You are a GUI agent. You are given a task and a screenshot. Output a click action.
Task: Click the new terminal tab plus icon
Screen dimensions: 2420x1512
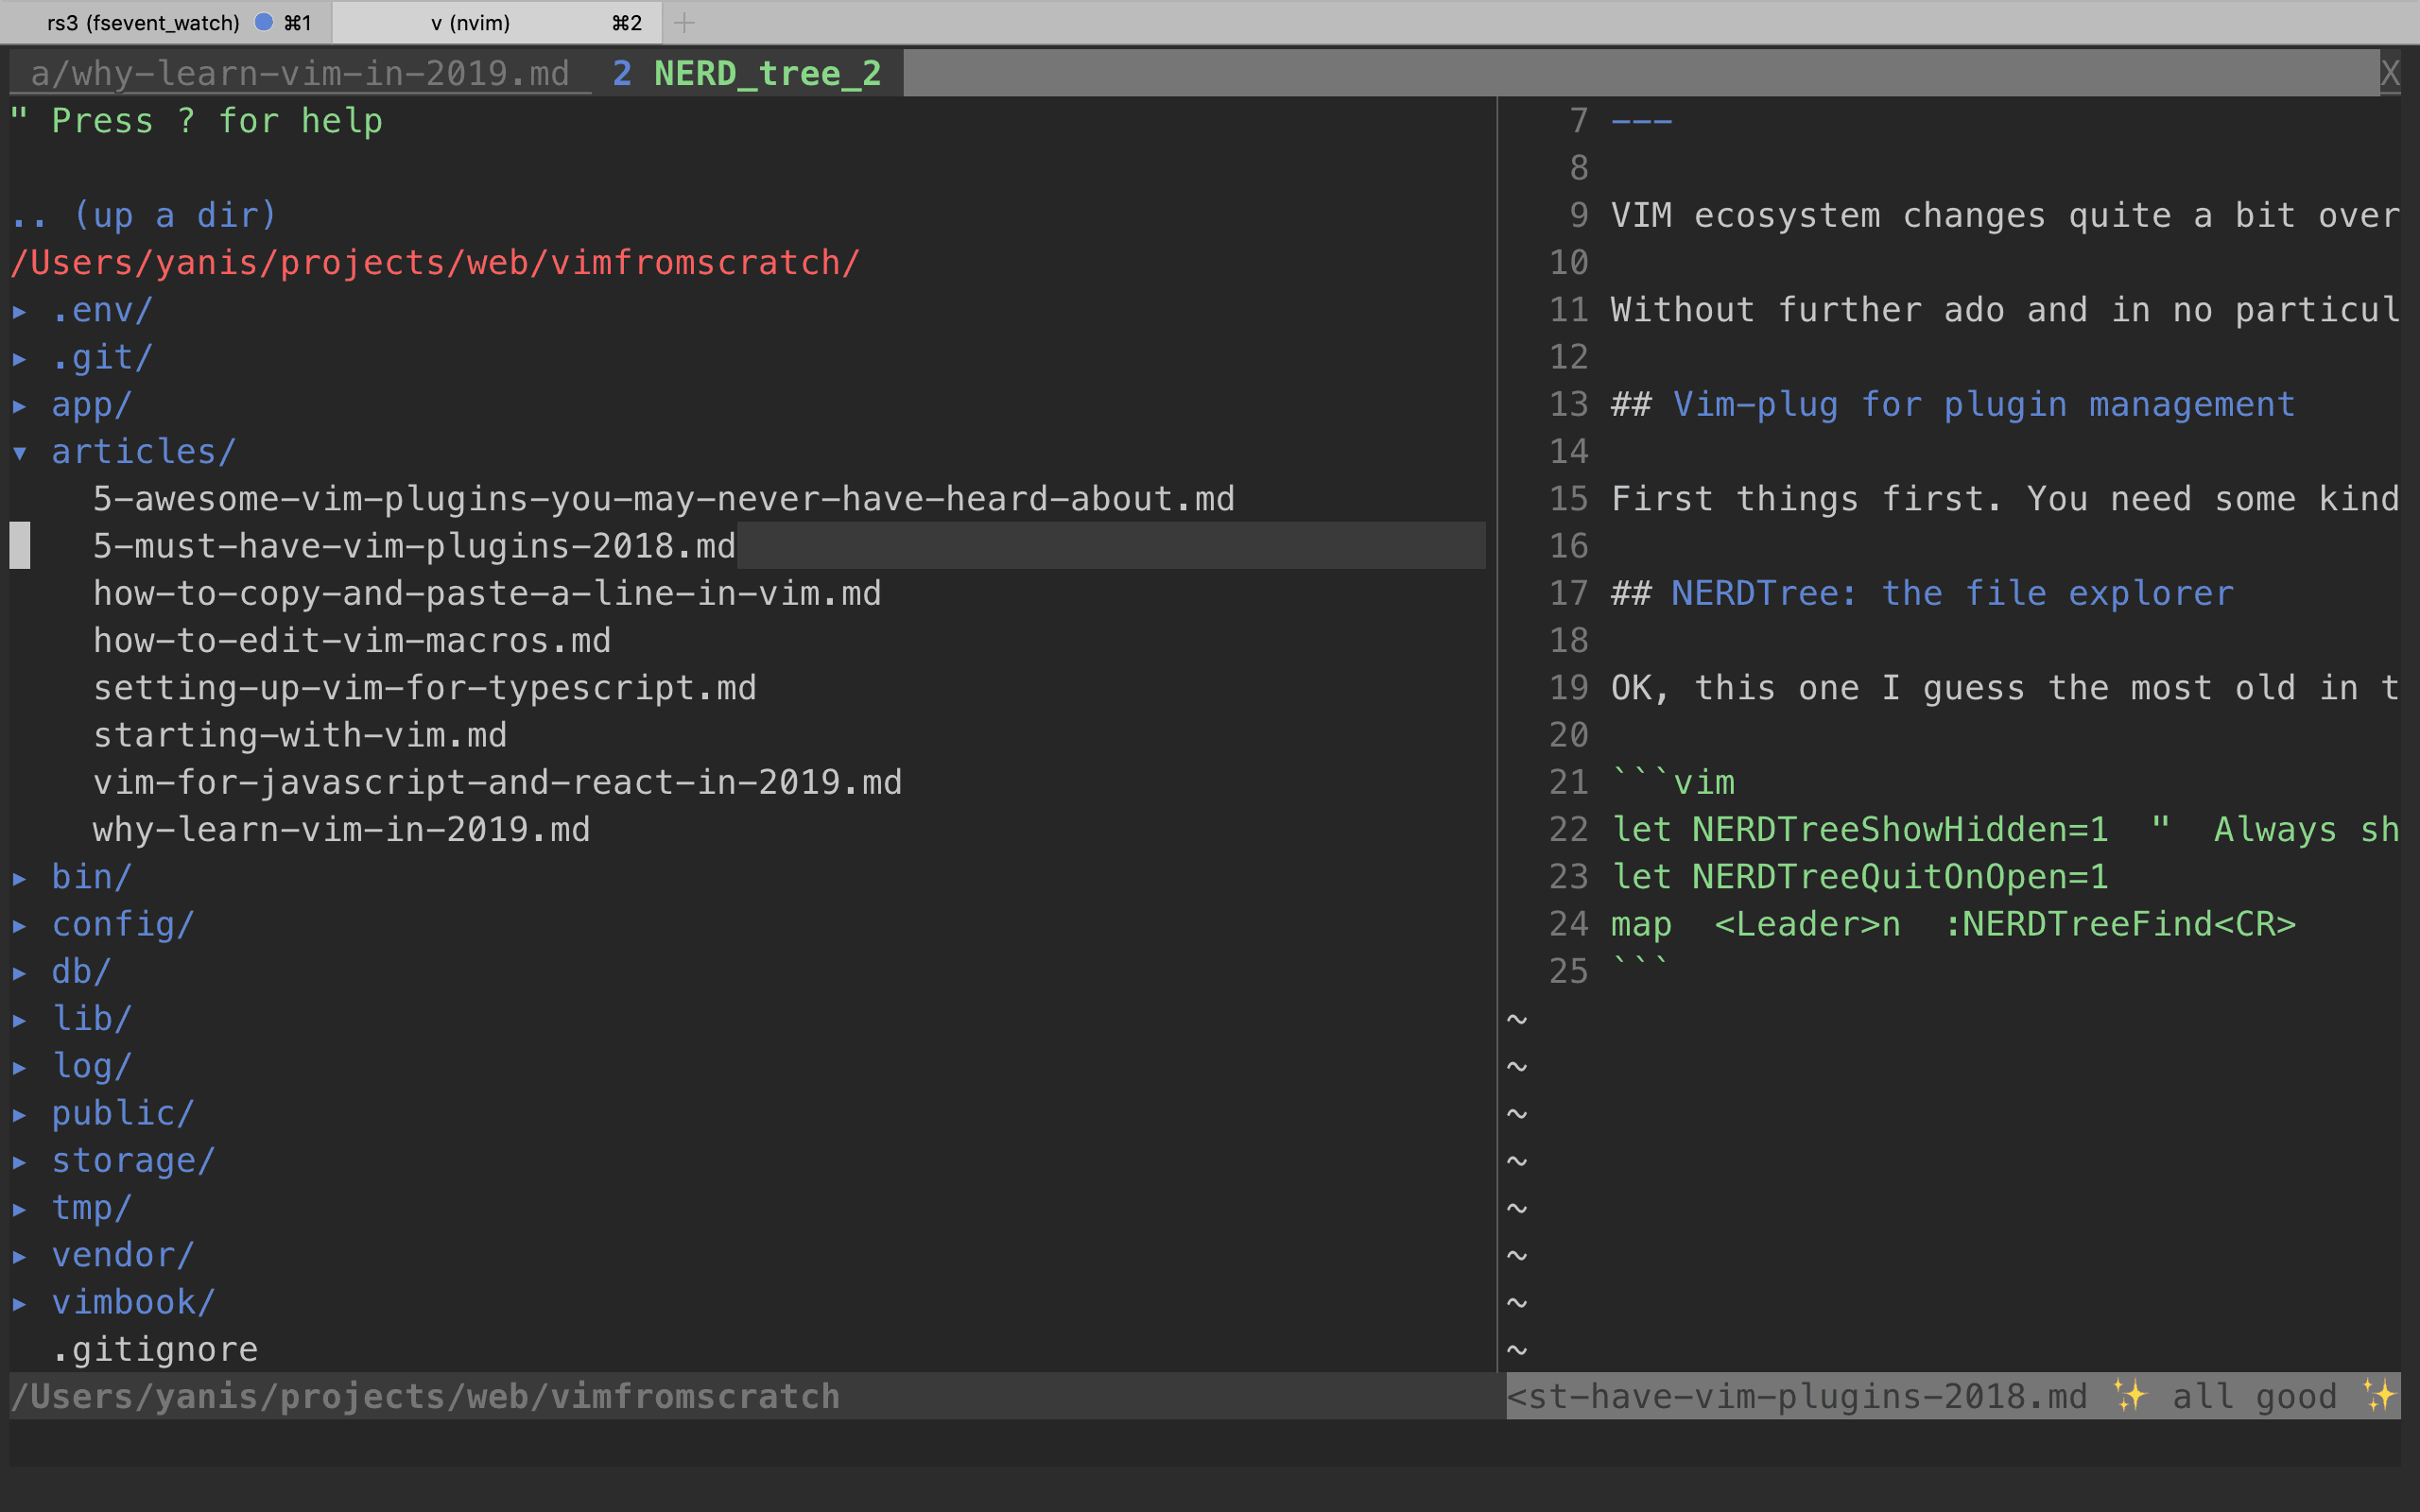coord(684,22)
